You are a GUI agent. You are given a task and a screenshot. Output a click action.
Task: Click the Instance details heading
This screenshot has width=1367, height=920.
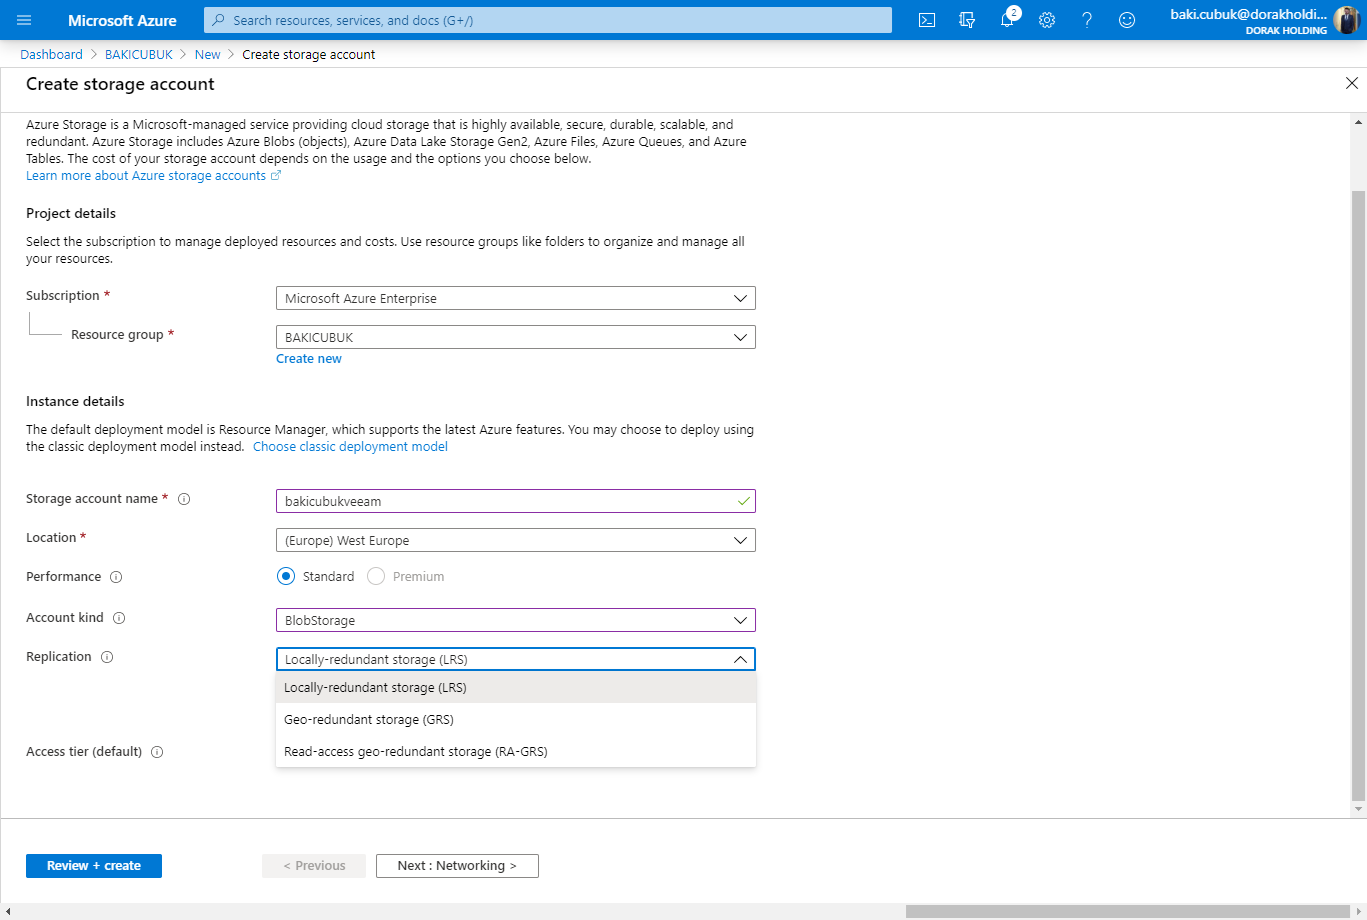[x=75, y=402]
